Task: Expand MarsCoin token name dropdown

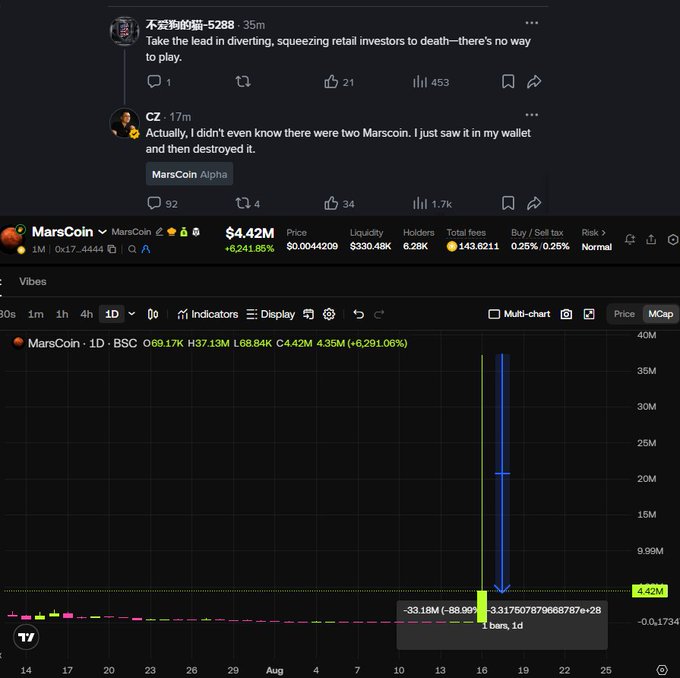Action: click(102, 232)
